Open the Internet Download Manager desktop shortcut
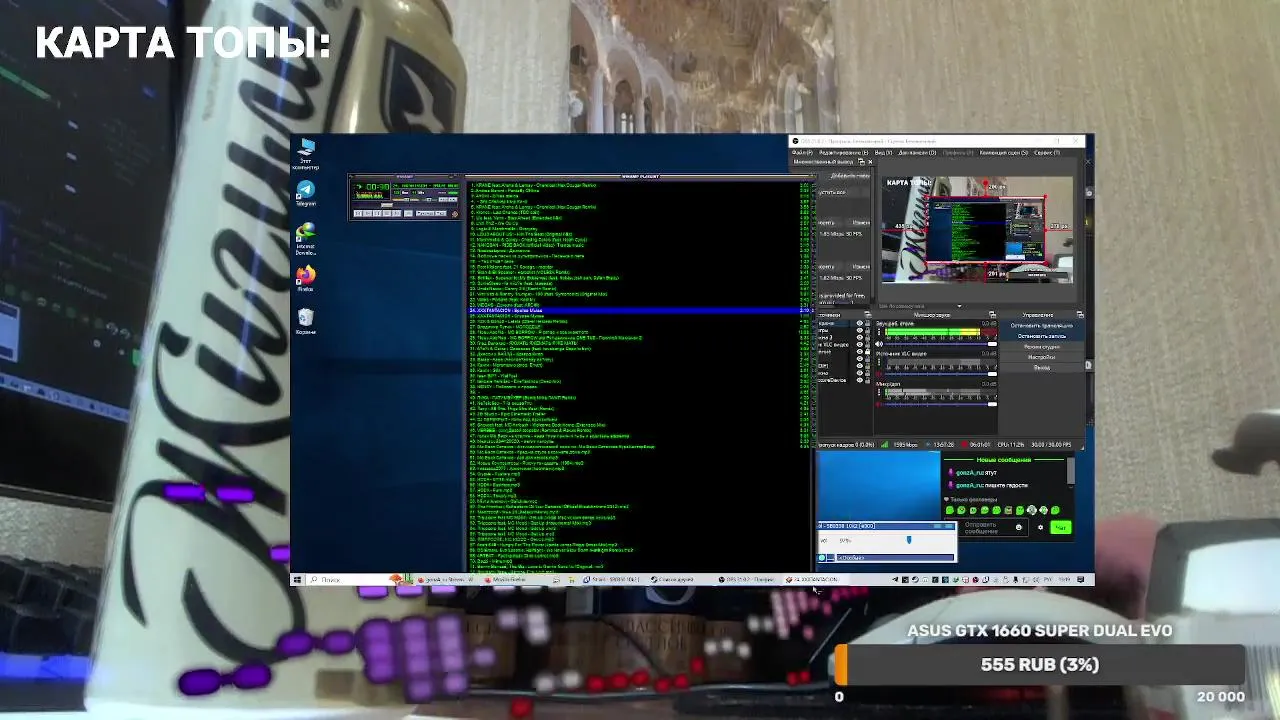Screen dimensions: 1280x720 pos(305,238)
